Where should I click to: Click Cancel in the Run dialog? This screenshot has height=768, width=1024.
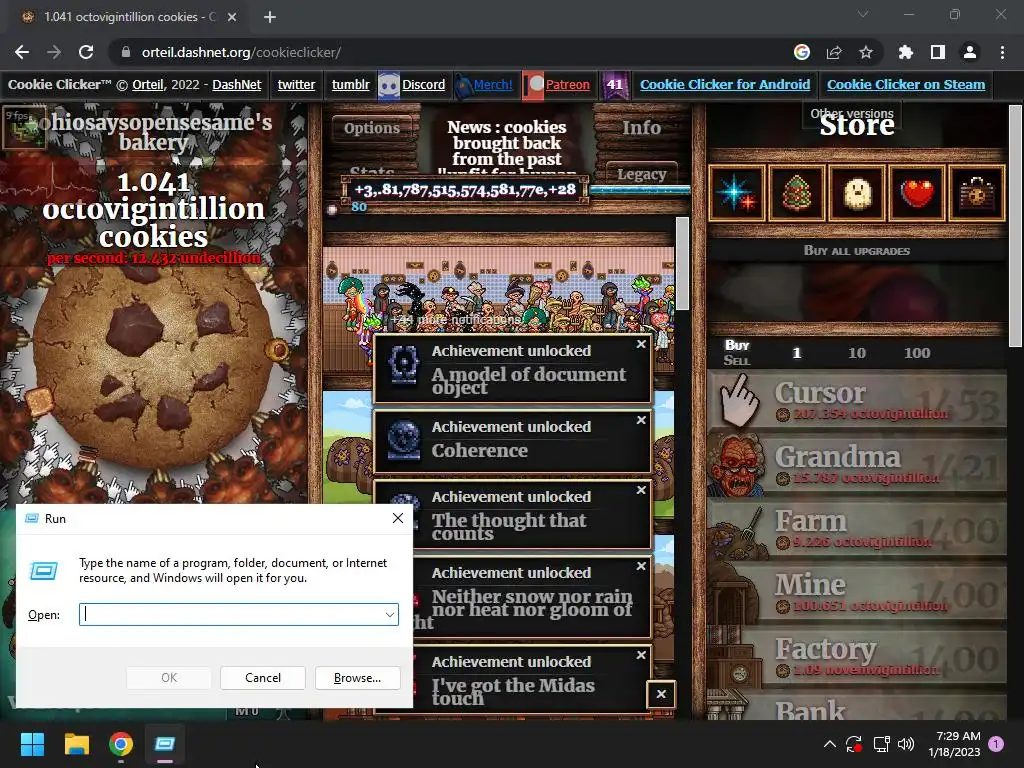click(263, 678)
